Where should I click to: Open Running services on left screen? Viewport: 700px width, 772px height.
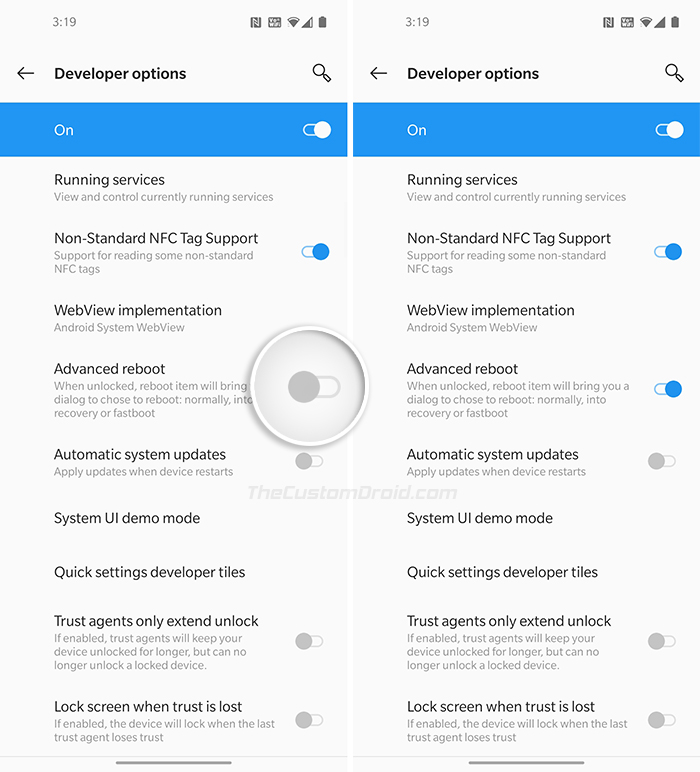tap(173, 188)
